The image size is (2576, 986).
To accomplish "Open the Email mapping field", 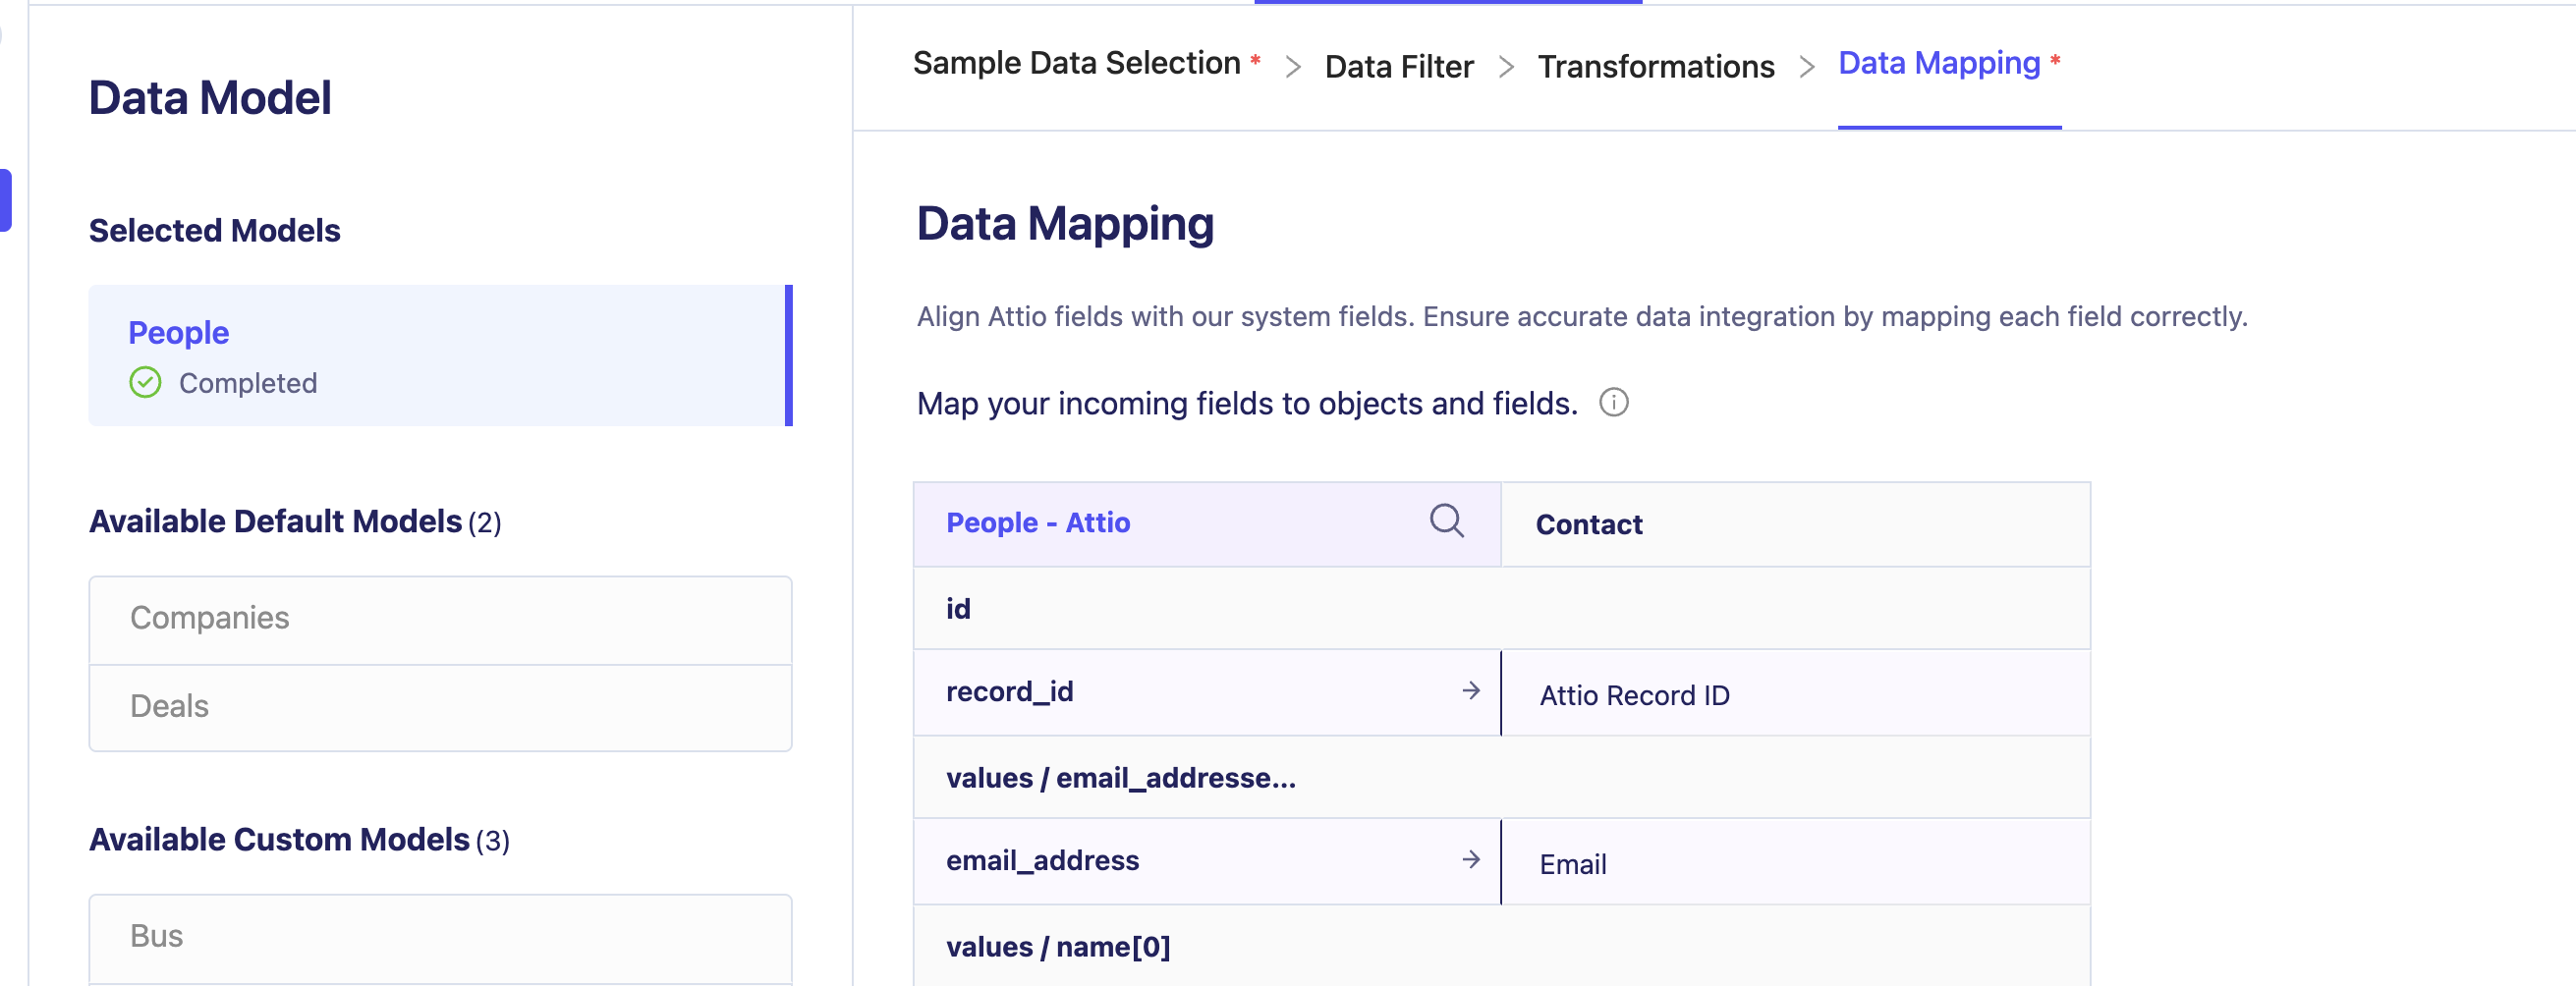I will [x=1794, y=864].
